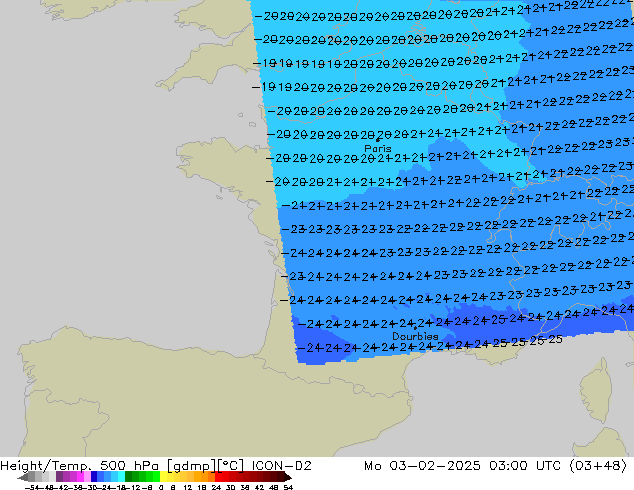
Task: Click the Mo 03-02-2025 date text
Action: pyautogui.click(x=423, y=466)
